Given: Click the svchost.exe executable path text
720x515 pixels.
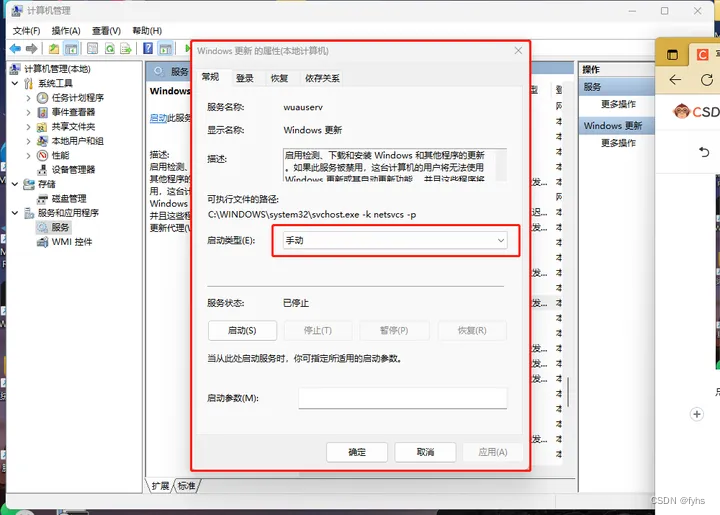Looking at the screenshot, I should (312, 214).
